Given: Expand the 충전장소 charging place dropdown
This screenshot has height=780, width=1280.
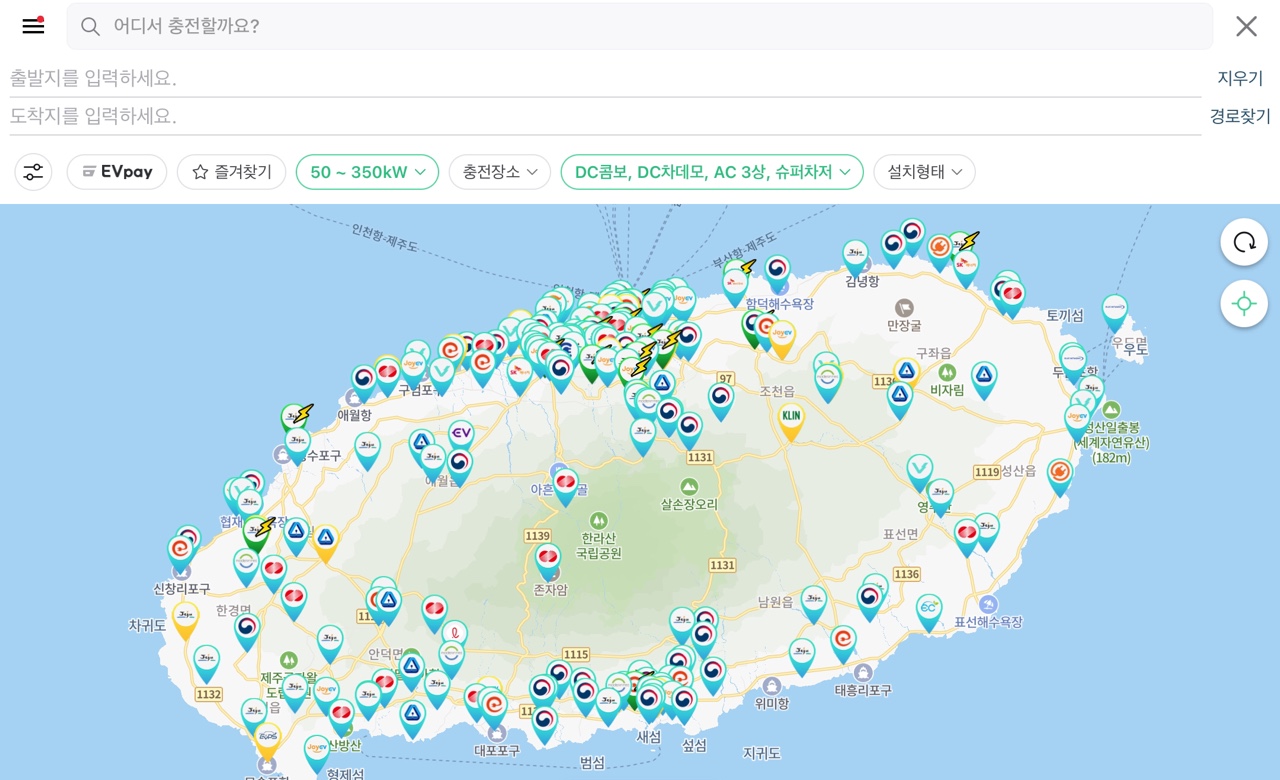Looking at the screenshot, I should pos(500,172).
